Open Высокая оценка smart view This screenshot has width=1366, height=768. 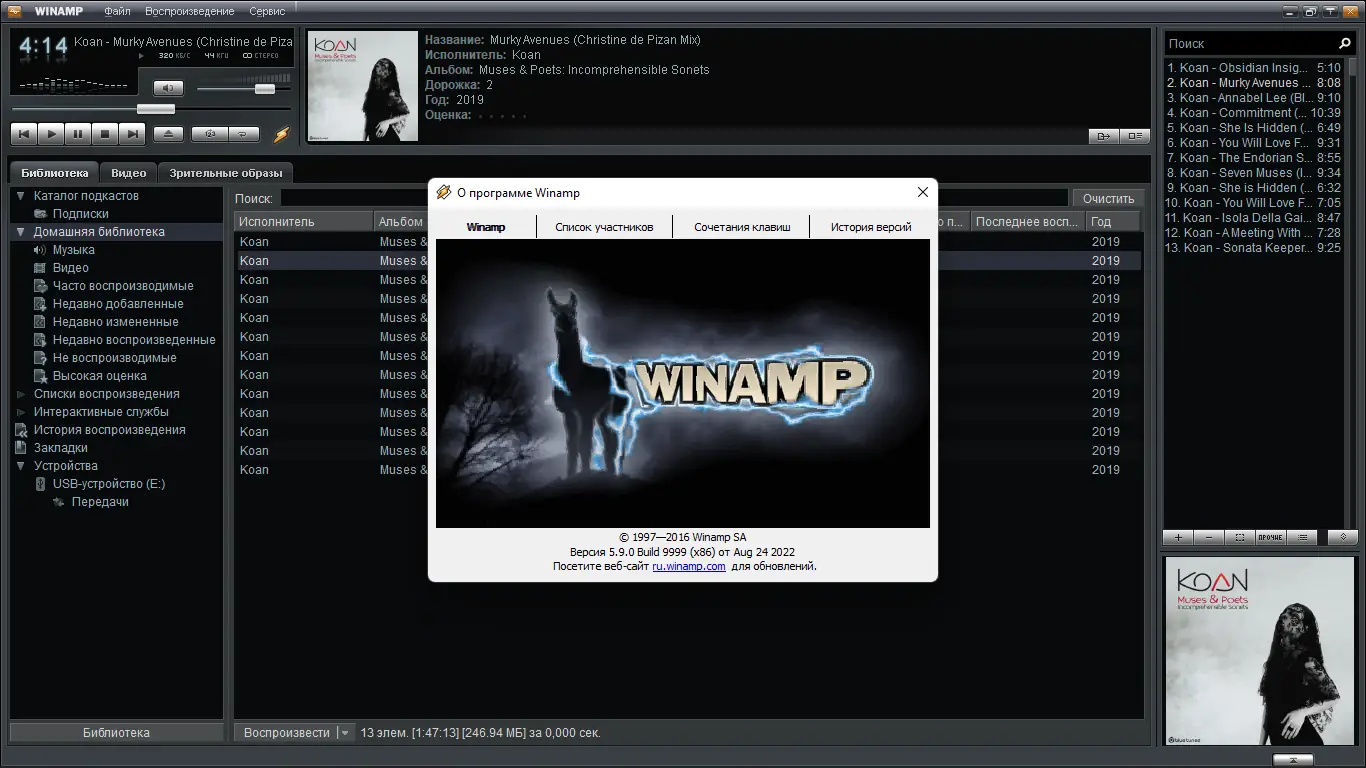100,376
